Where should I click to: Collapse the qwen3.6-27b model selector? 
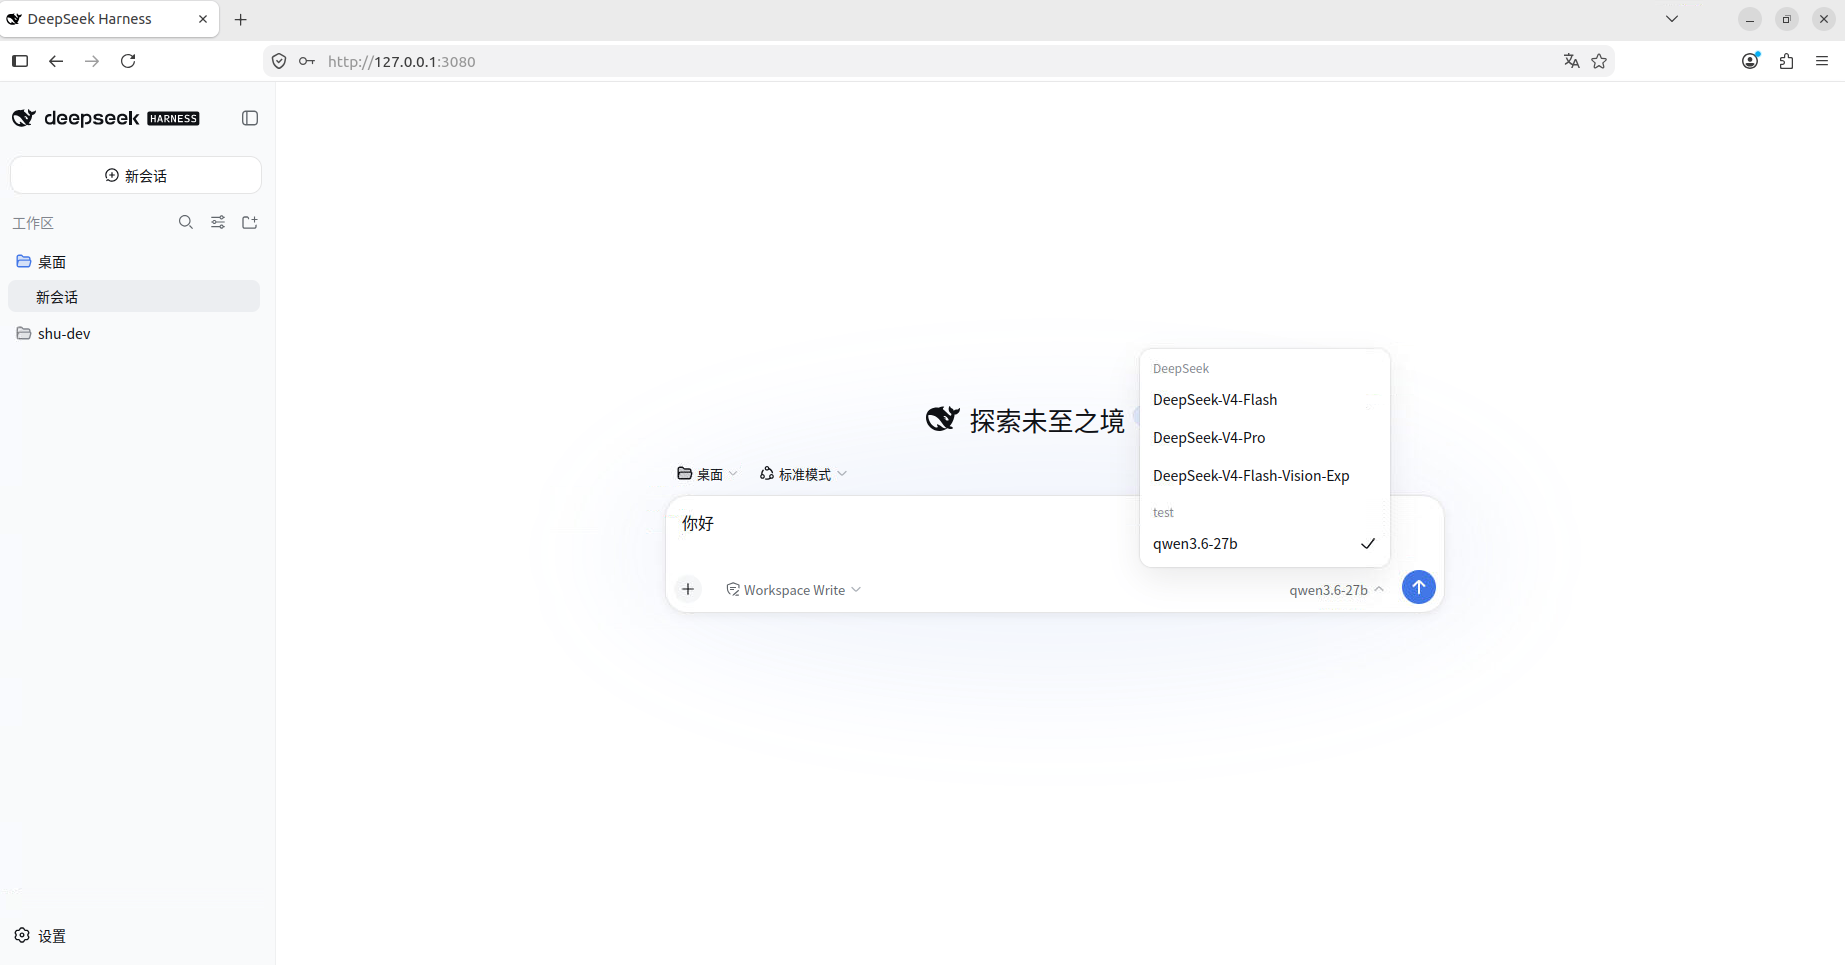point(1336,590)
